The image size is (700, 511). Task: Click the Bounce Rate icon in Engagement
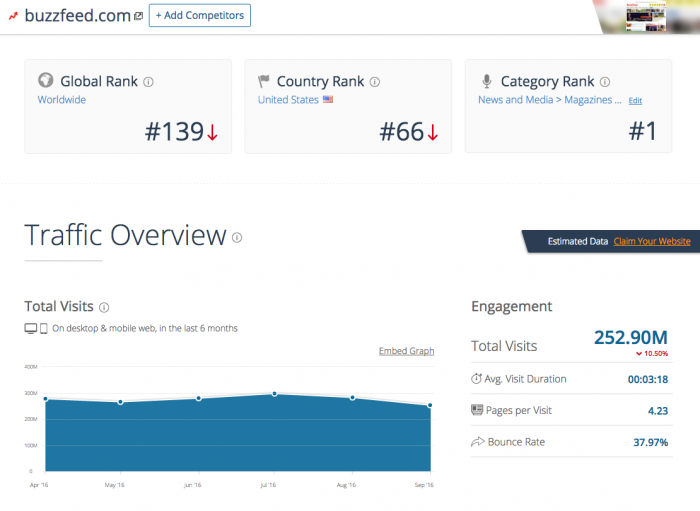pos(477,442)
